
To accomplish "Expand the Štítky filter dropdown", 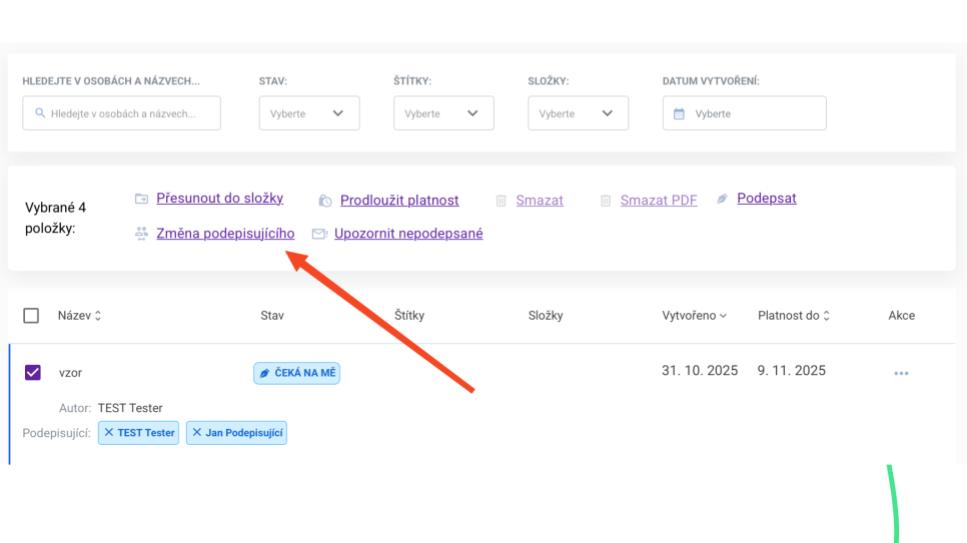I will [443, 113].
